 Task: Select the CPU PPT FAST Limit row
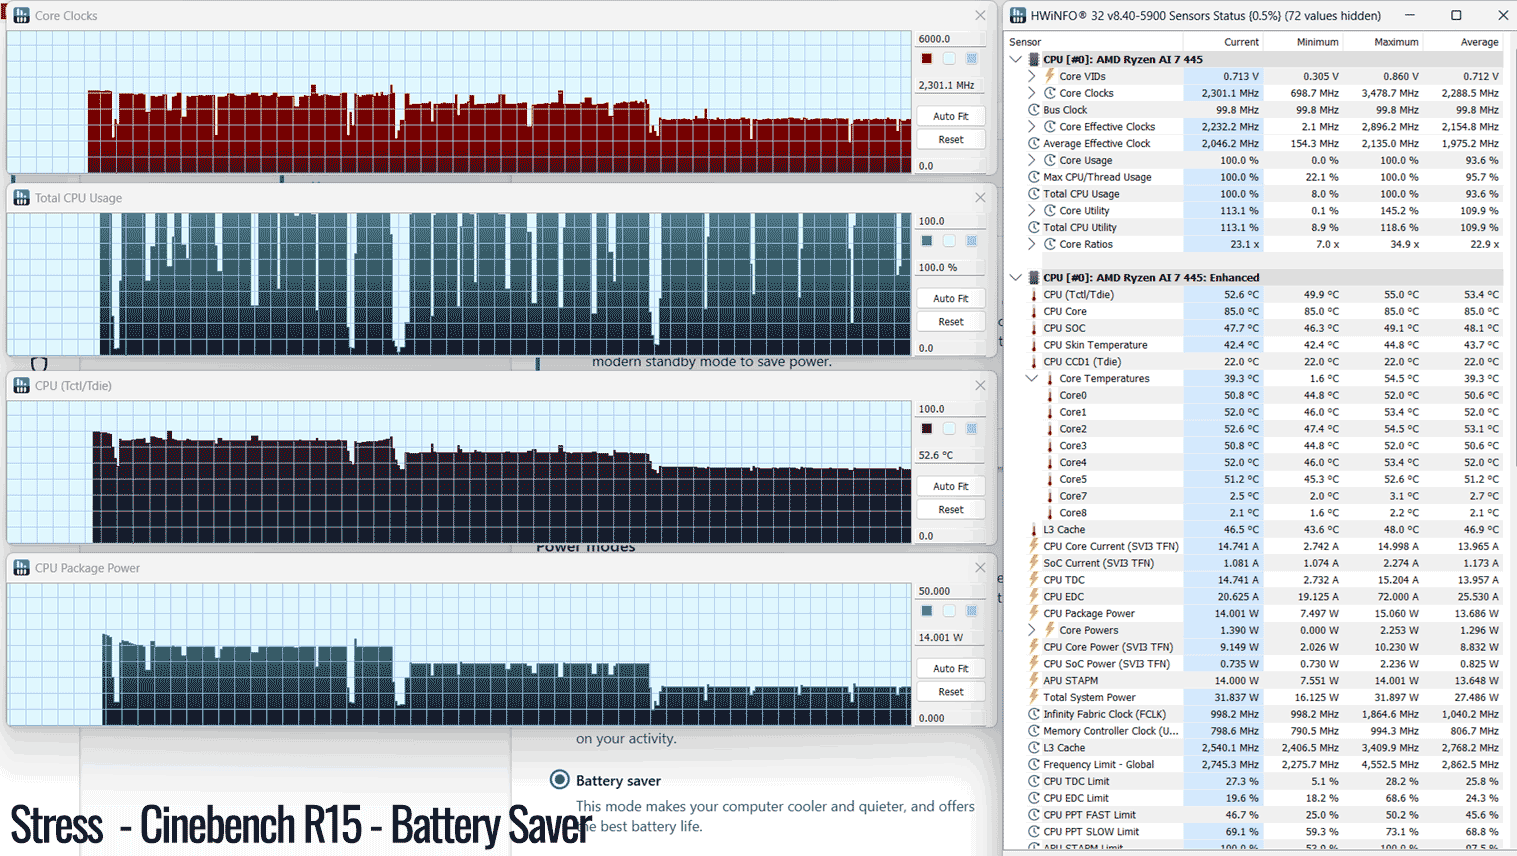pyautogui.click(x=1256, y=815)
